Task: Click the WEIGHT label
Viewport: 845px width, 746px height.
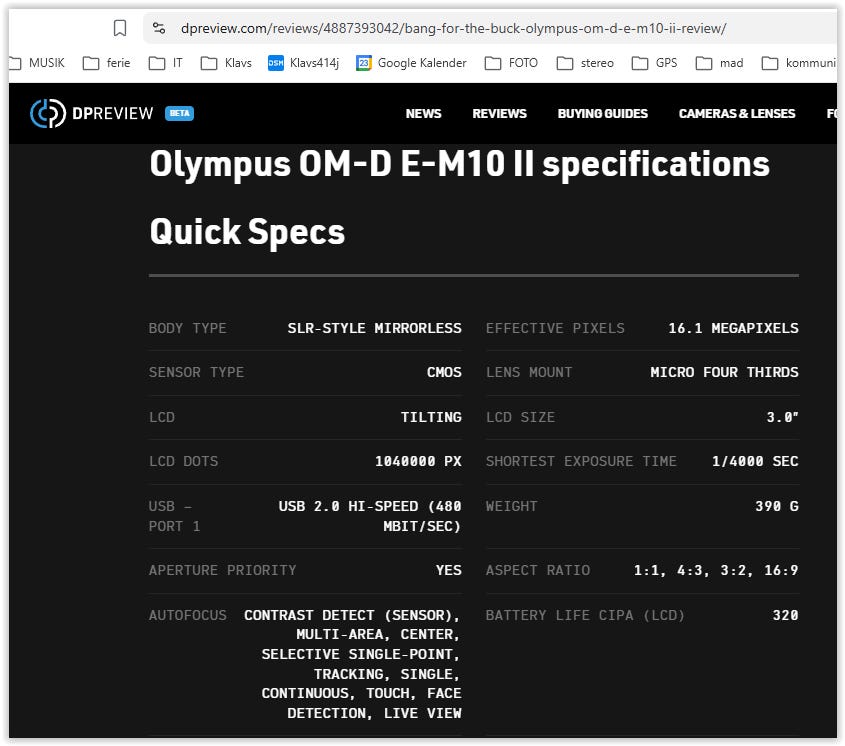Action: 511,506
